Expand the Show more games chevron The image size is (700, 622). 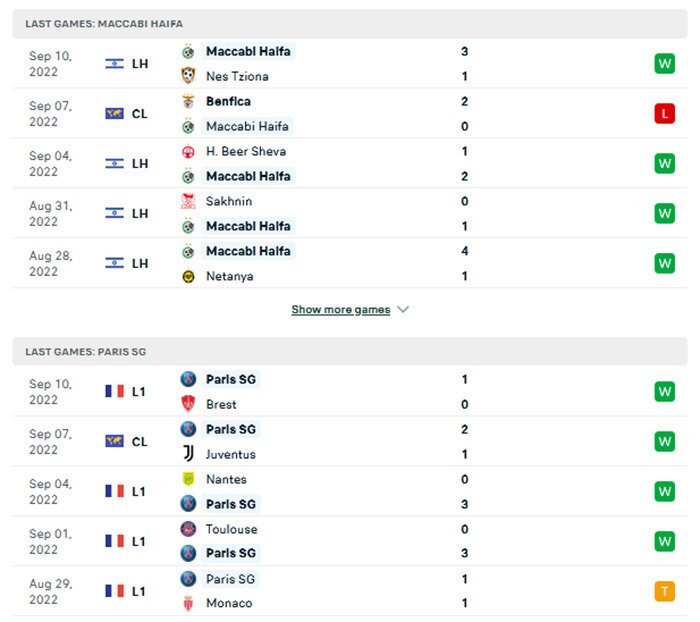coord(403,310)
